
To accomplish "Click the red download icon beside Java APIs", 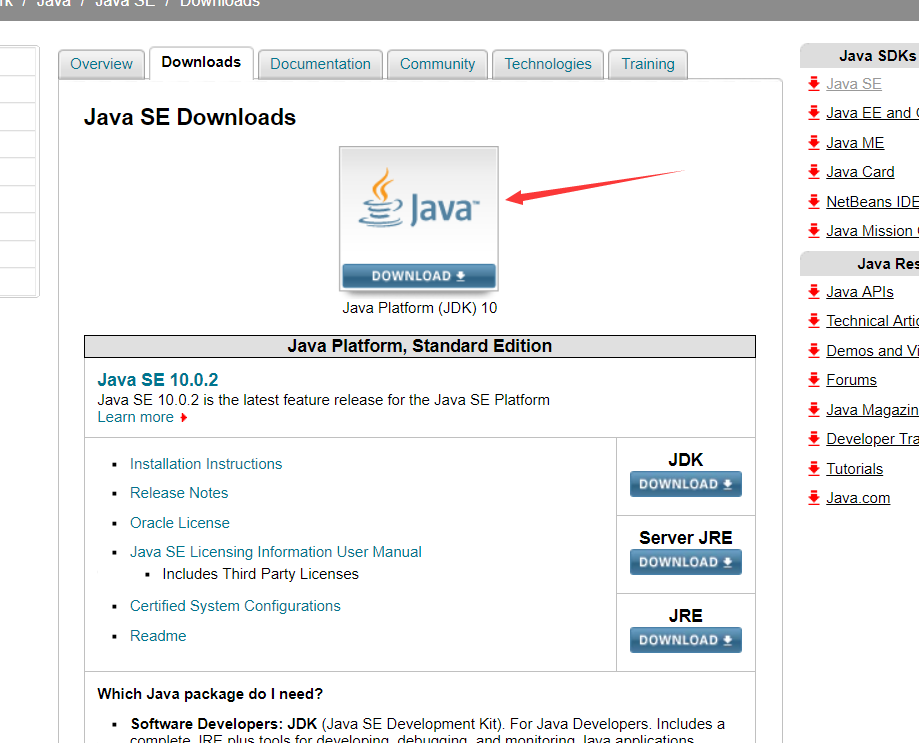I will pyautogui.click(x=814, y=291).
